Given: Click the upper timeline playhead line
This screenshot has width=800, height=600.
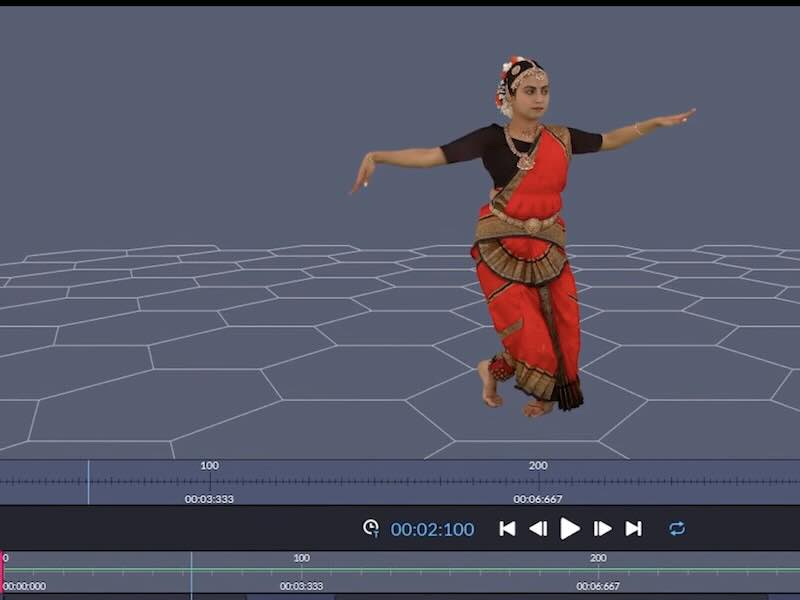Looking at the screenshot, I should tap(88, 481).
